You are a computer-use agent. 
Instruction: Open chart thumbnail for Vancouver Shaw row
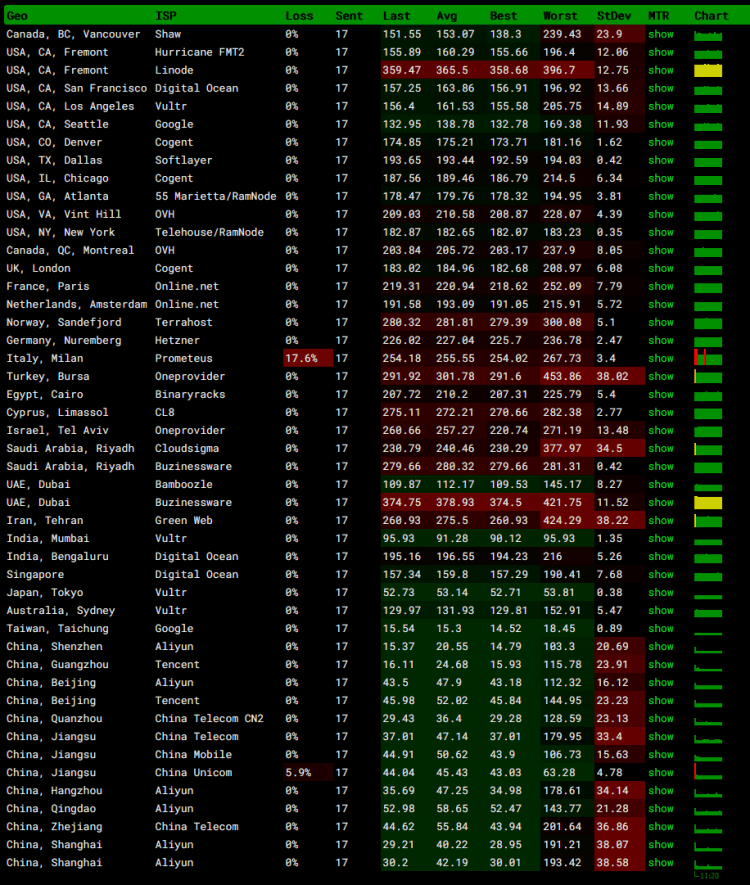click(x=708, y=36)
